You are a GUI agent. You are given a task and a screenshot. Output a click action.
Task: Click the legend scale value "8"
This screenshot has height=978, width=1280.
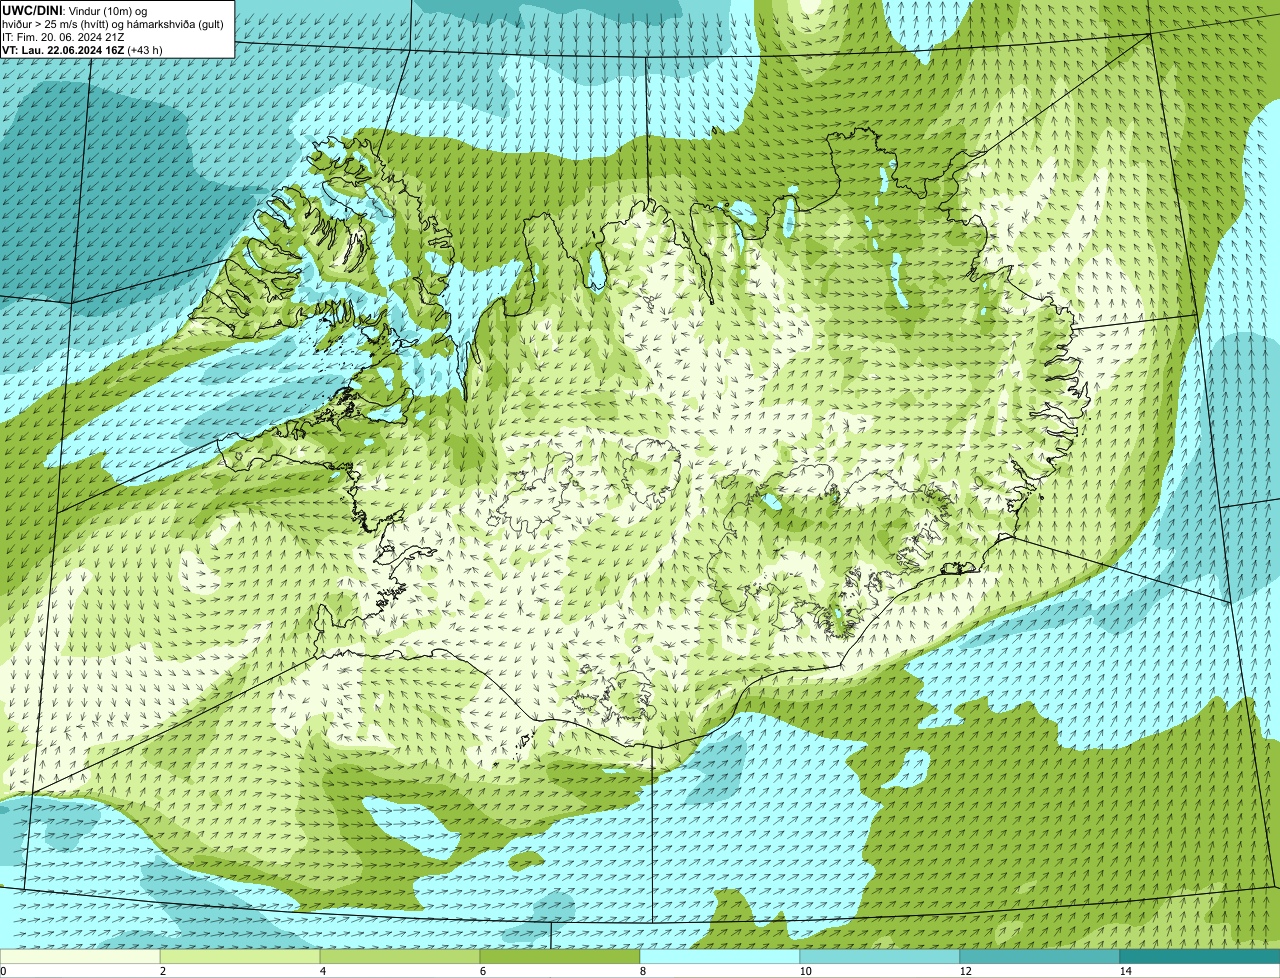pyautogui.click(x=642, y=971)
